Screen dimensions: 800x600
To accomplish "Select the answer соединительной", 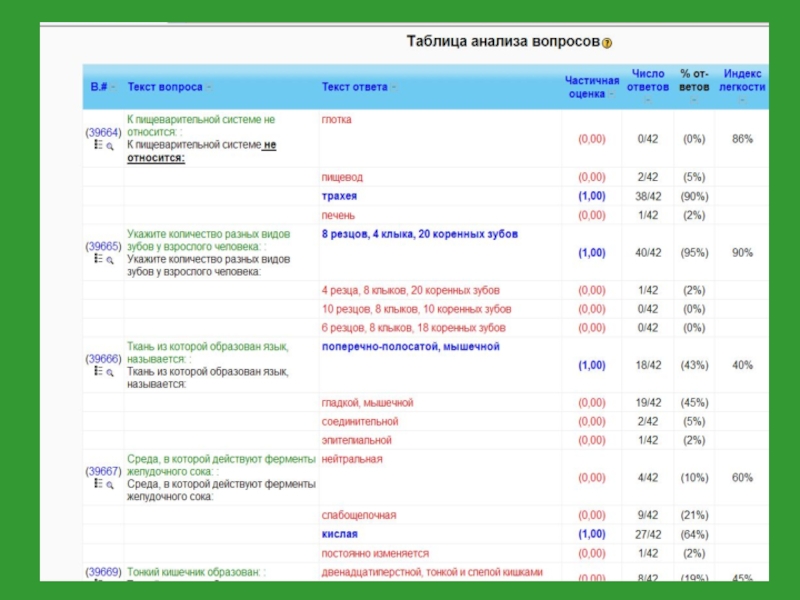I will tap(360, 421).
